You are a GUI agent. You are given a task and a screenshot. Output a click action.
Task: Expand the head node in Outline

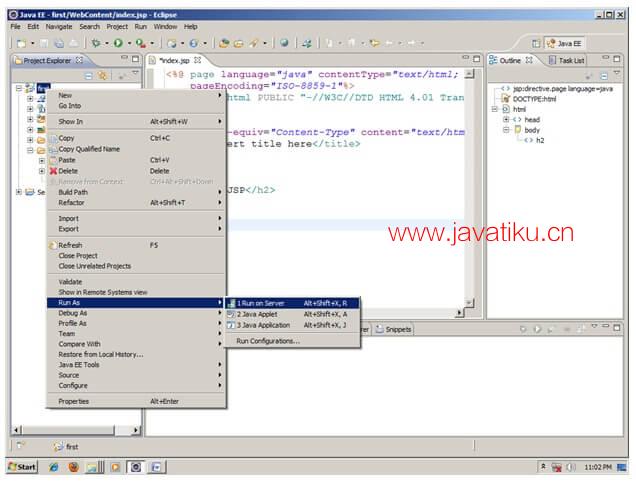[506, 120]
